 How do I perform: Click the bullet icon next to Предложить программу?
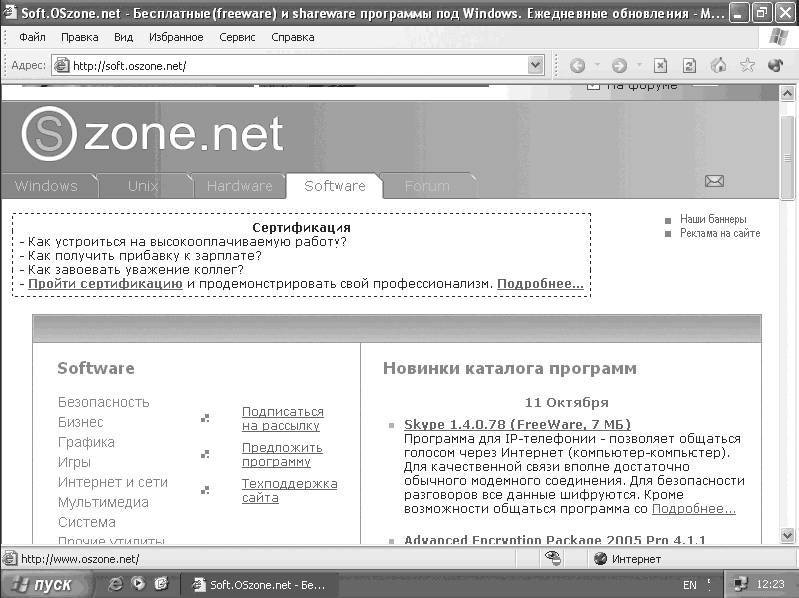[x=205, y=454]
